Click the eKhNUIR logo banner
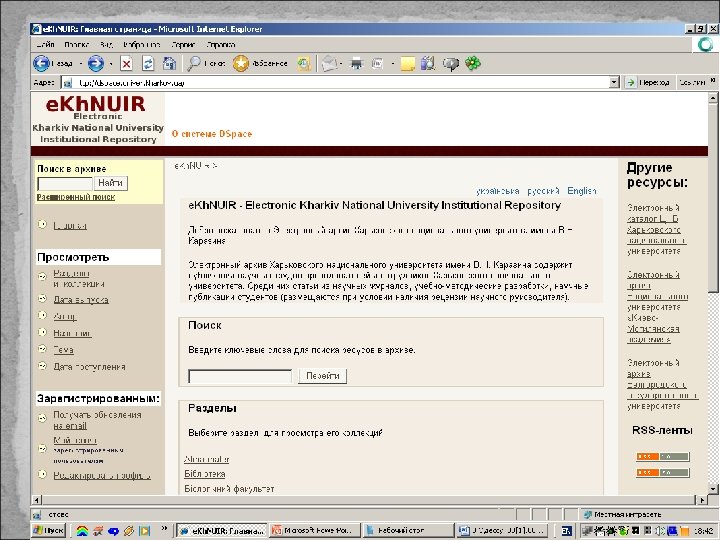 point(98,119)
